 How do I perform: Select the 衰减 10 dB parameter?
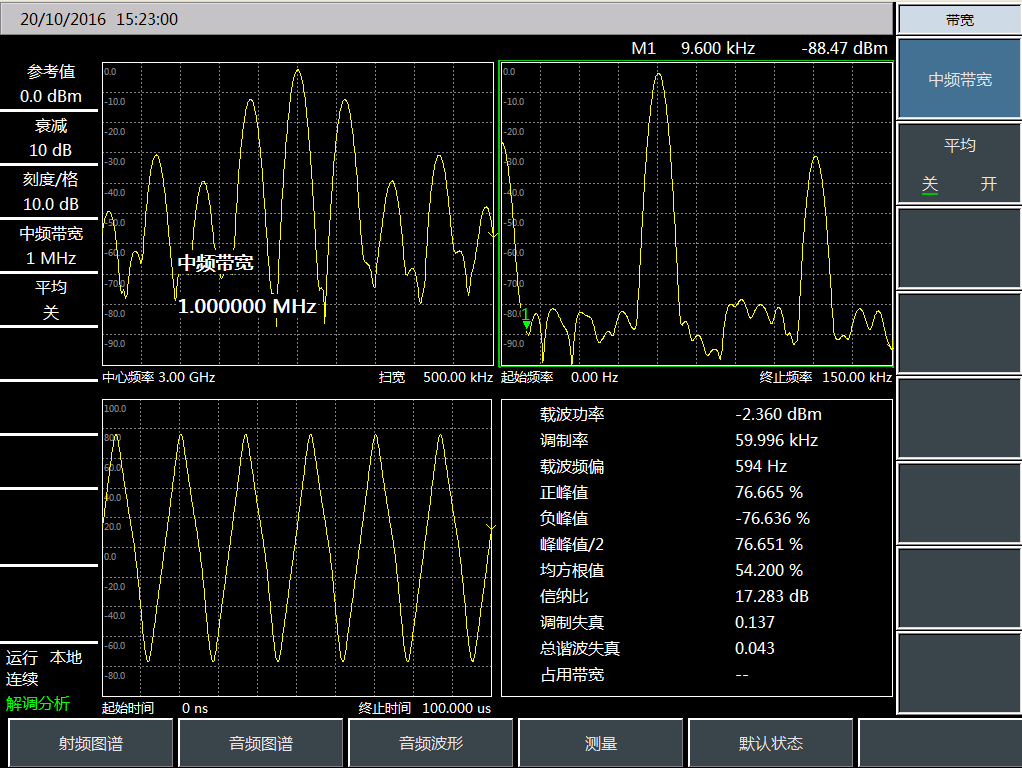[51, 138]
